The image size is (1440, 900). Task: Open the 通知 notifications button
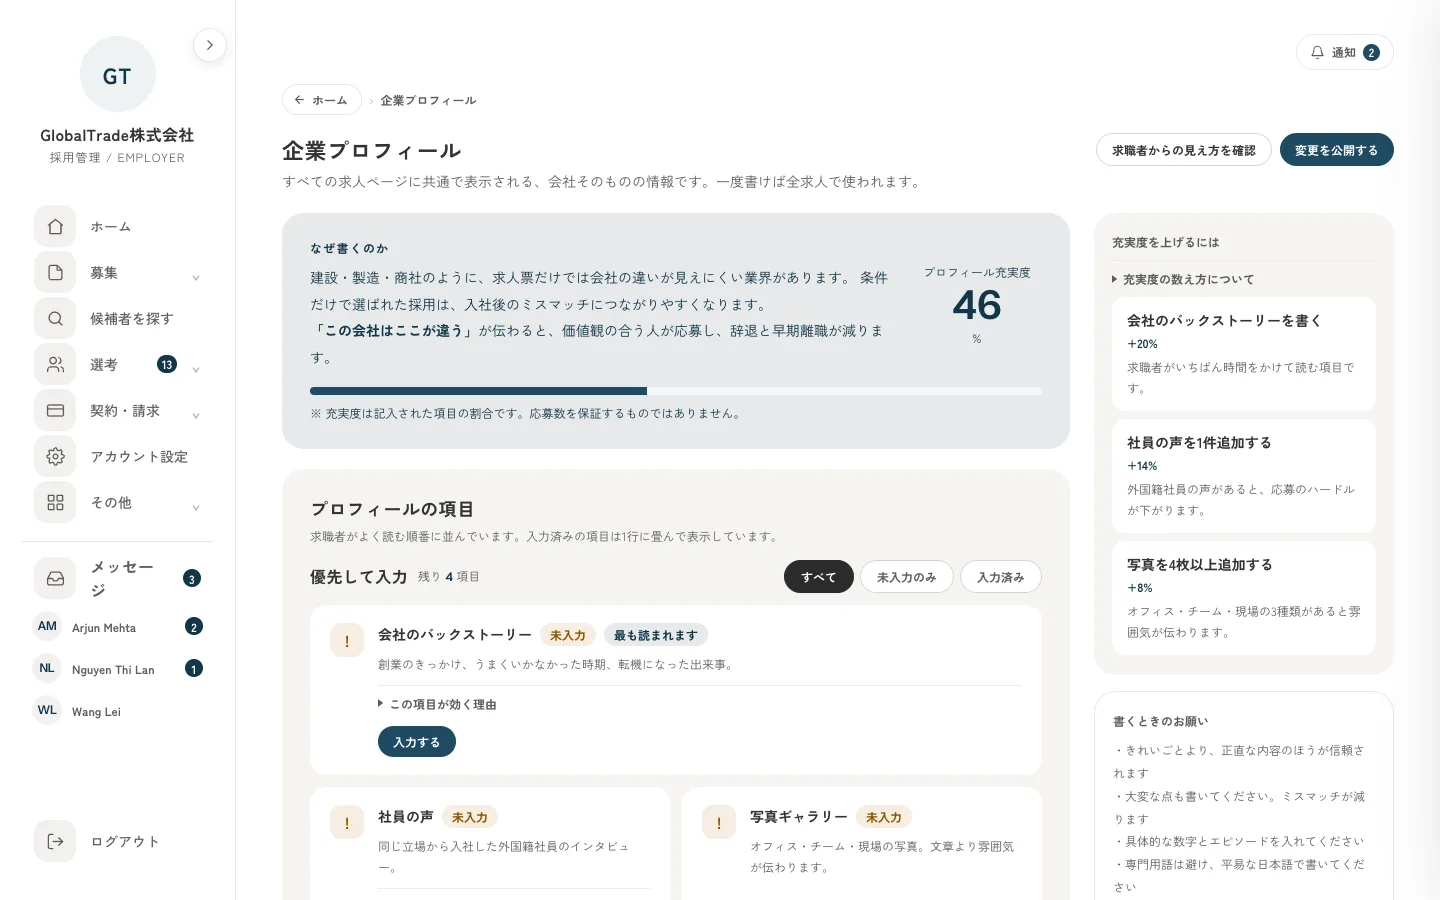(1345, 52)
